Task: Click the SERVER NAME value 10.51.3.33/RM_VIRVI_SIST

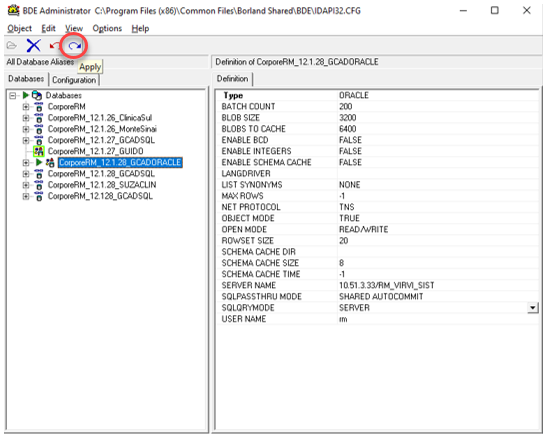Action: [x=386, y=285]
